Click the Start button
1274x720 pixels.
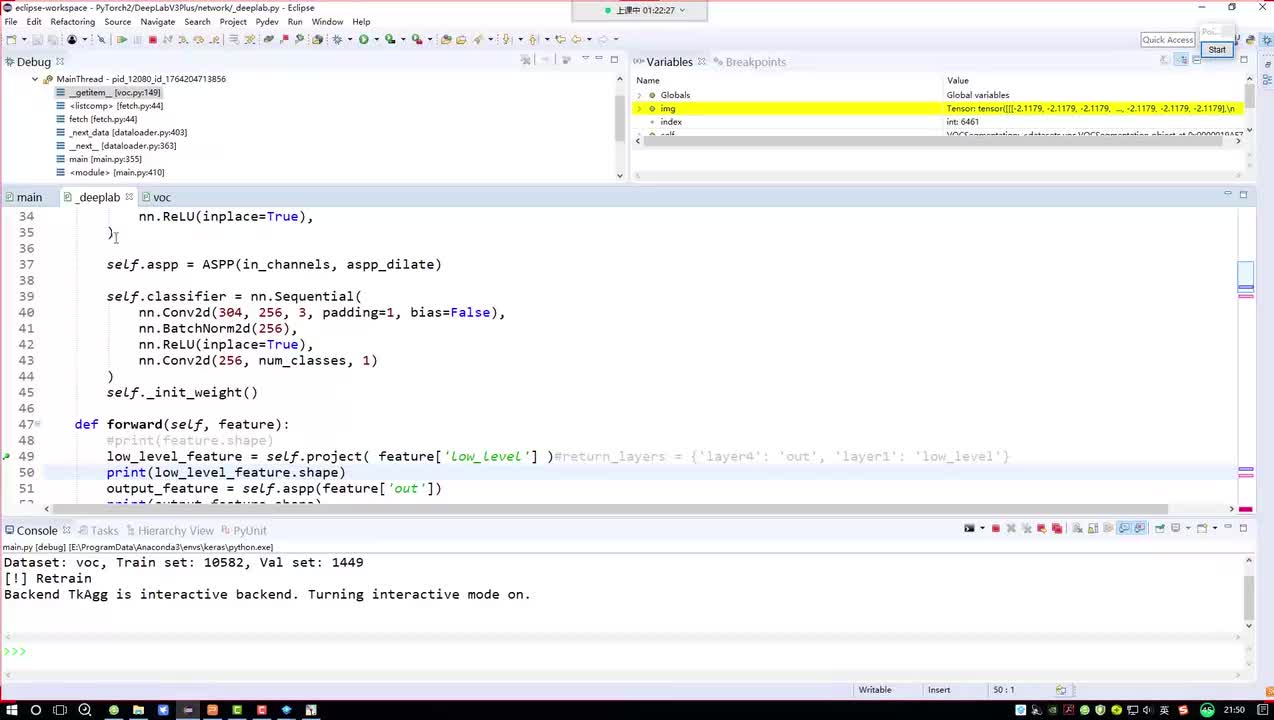(1217, 50)
